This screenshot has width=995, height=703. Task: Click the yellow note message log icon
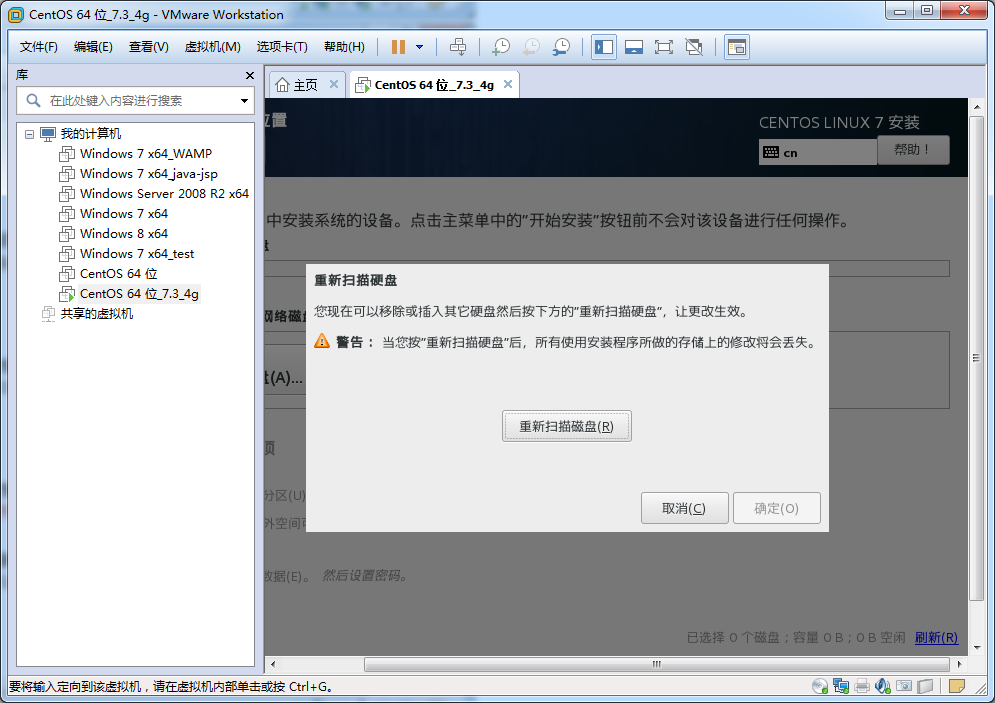tap(957, 686)
